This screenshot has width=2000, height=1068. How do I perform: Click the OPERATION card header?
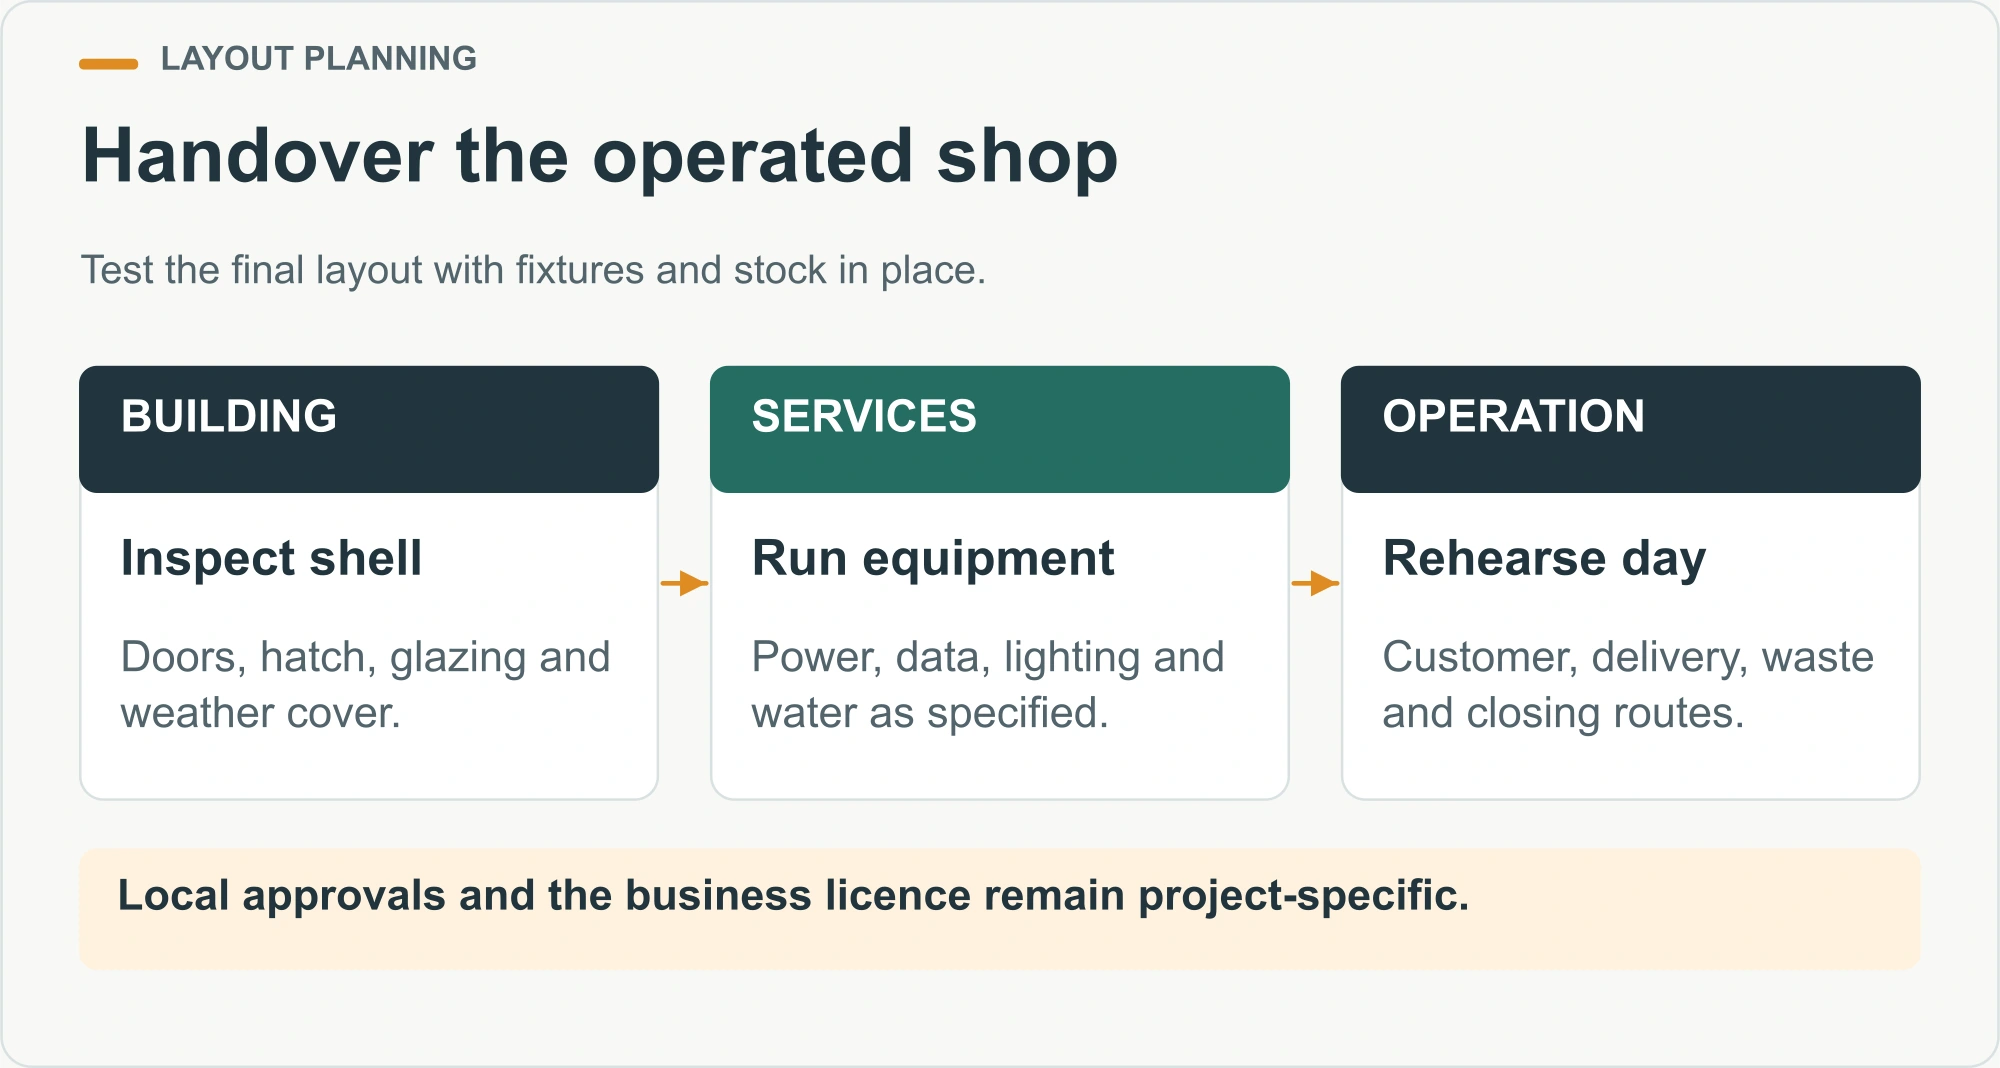[x=1631, y=429]
